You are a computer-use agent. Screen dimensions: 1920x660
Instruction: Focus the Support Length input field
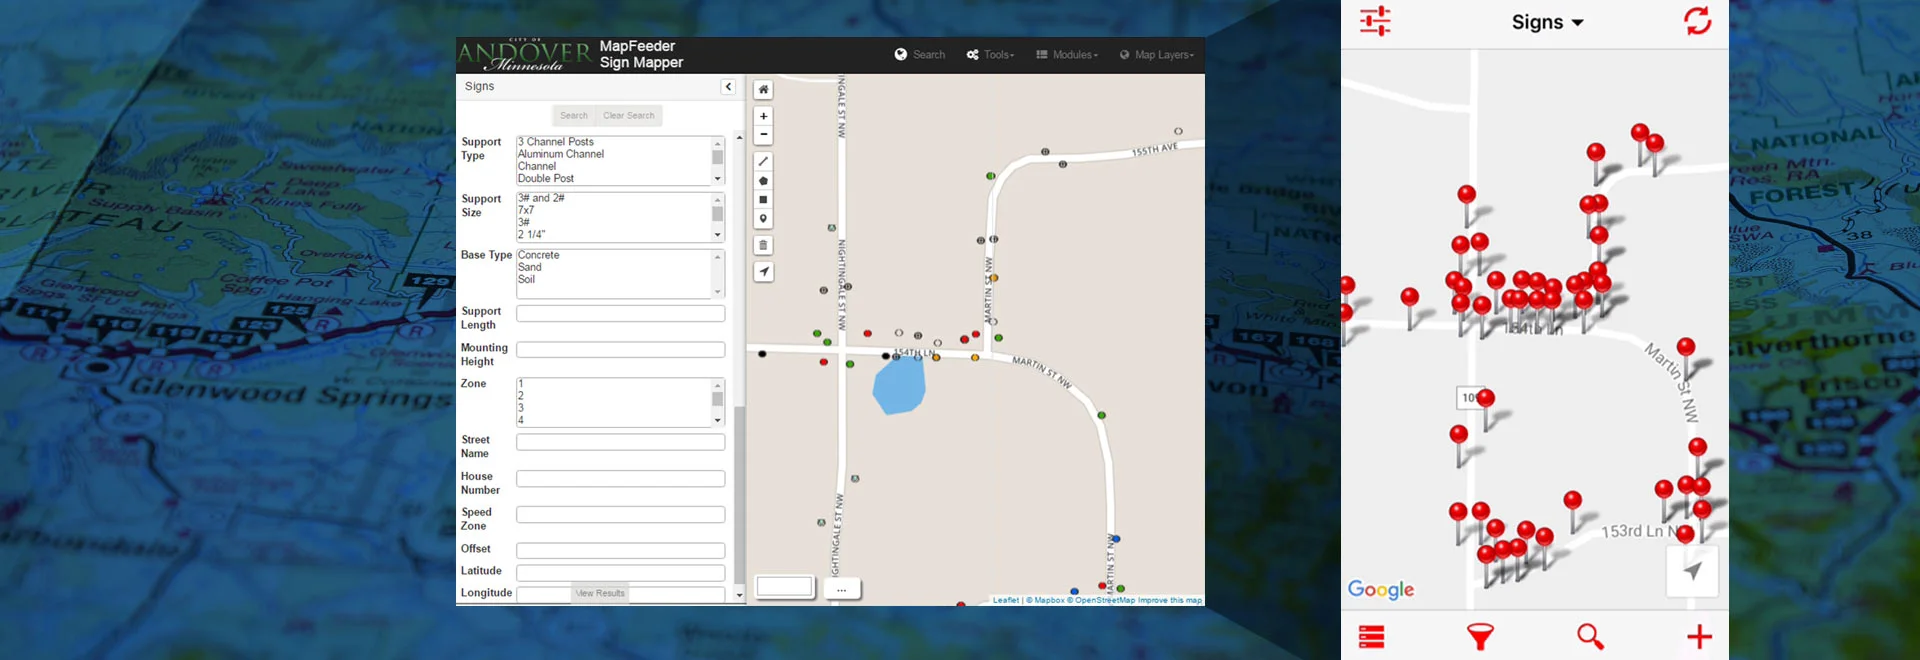click(x=620, y=314)
